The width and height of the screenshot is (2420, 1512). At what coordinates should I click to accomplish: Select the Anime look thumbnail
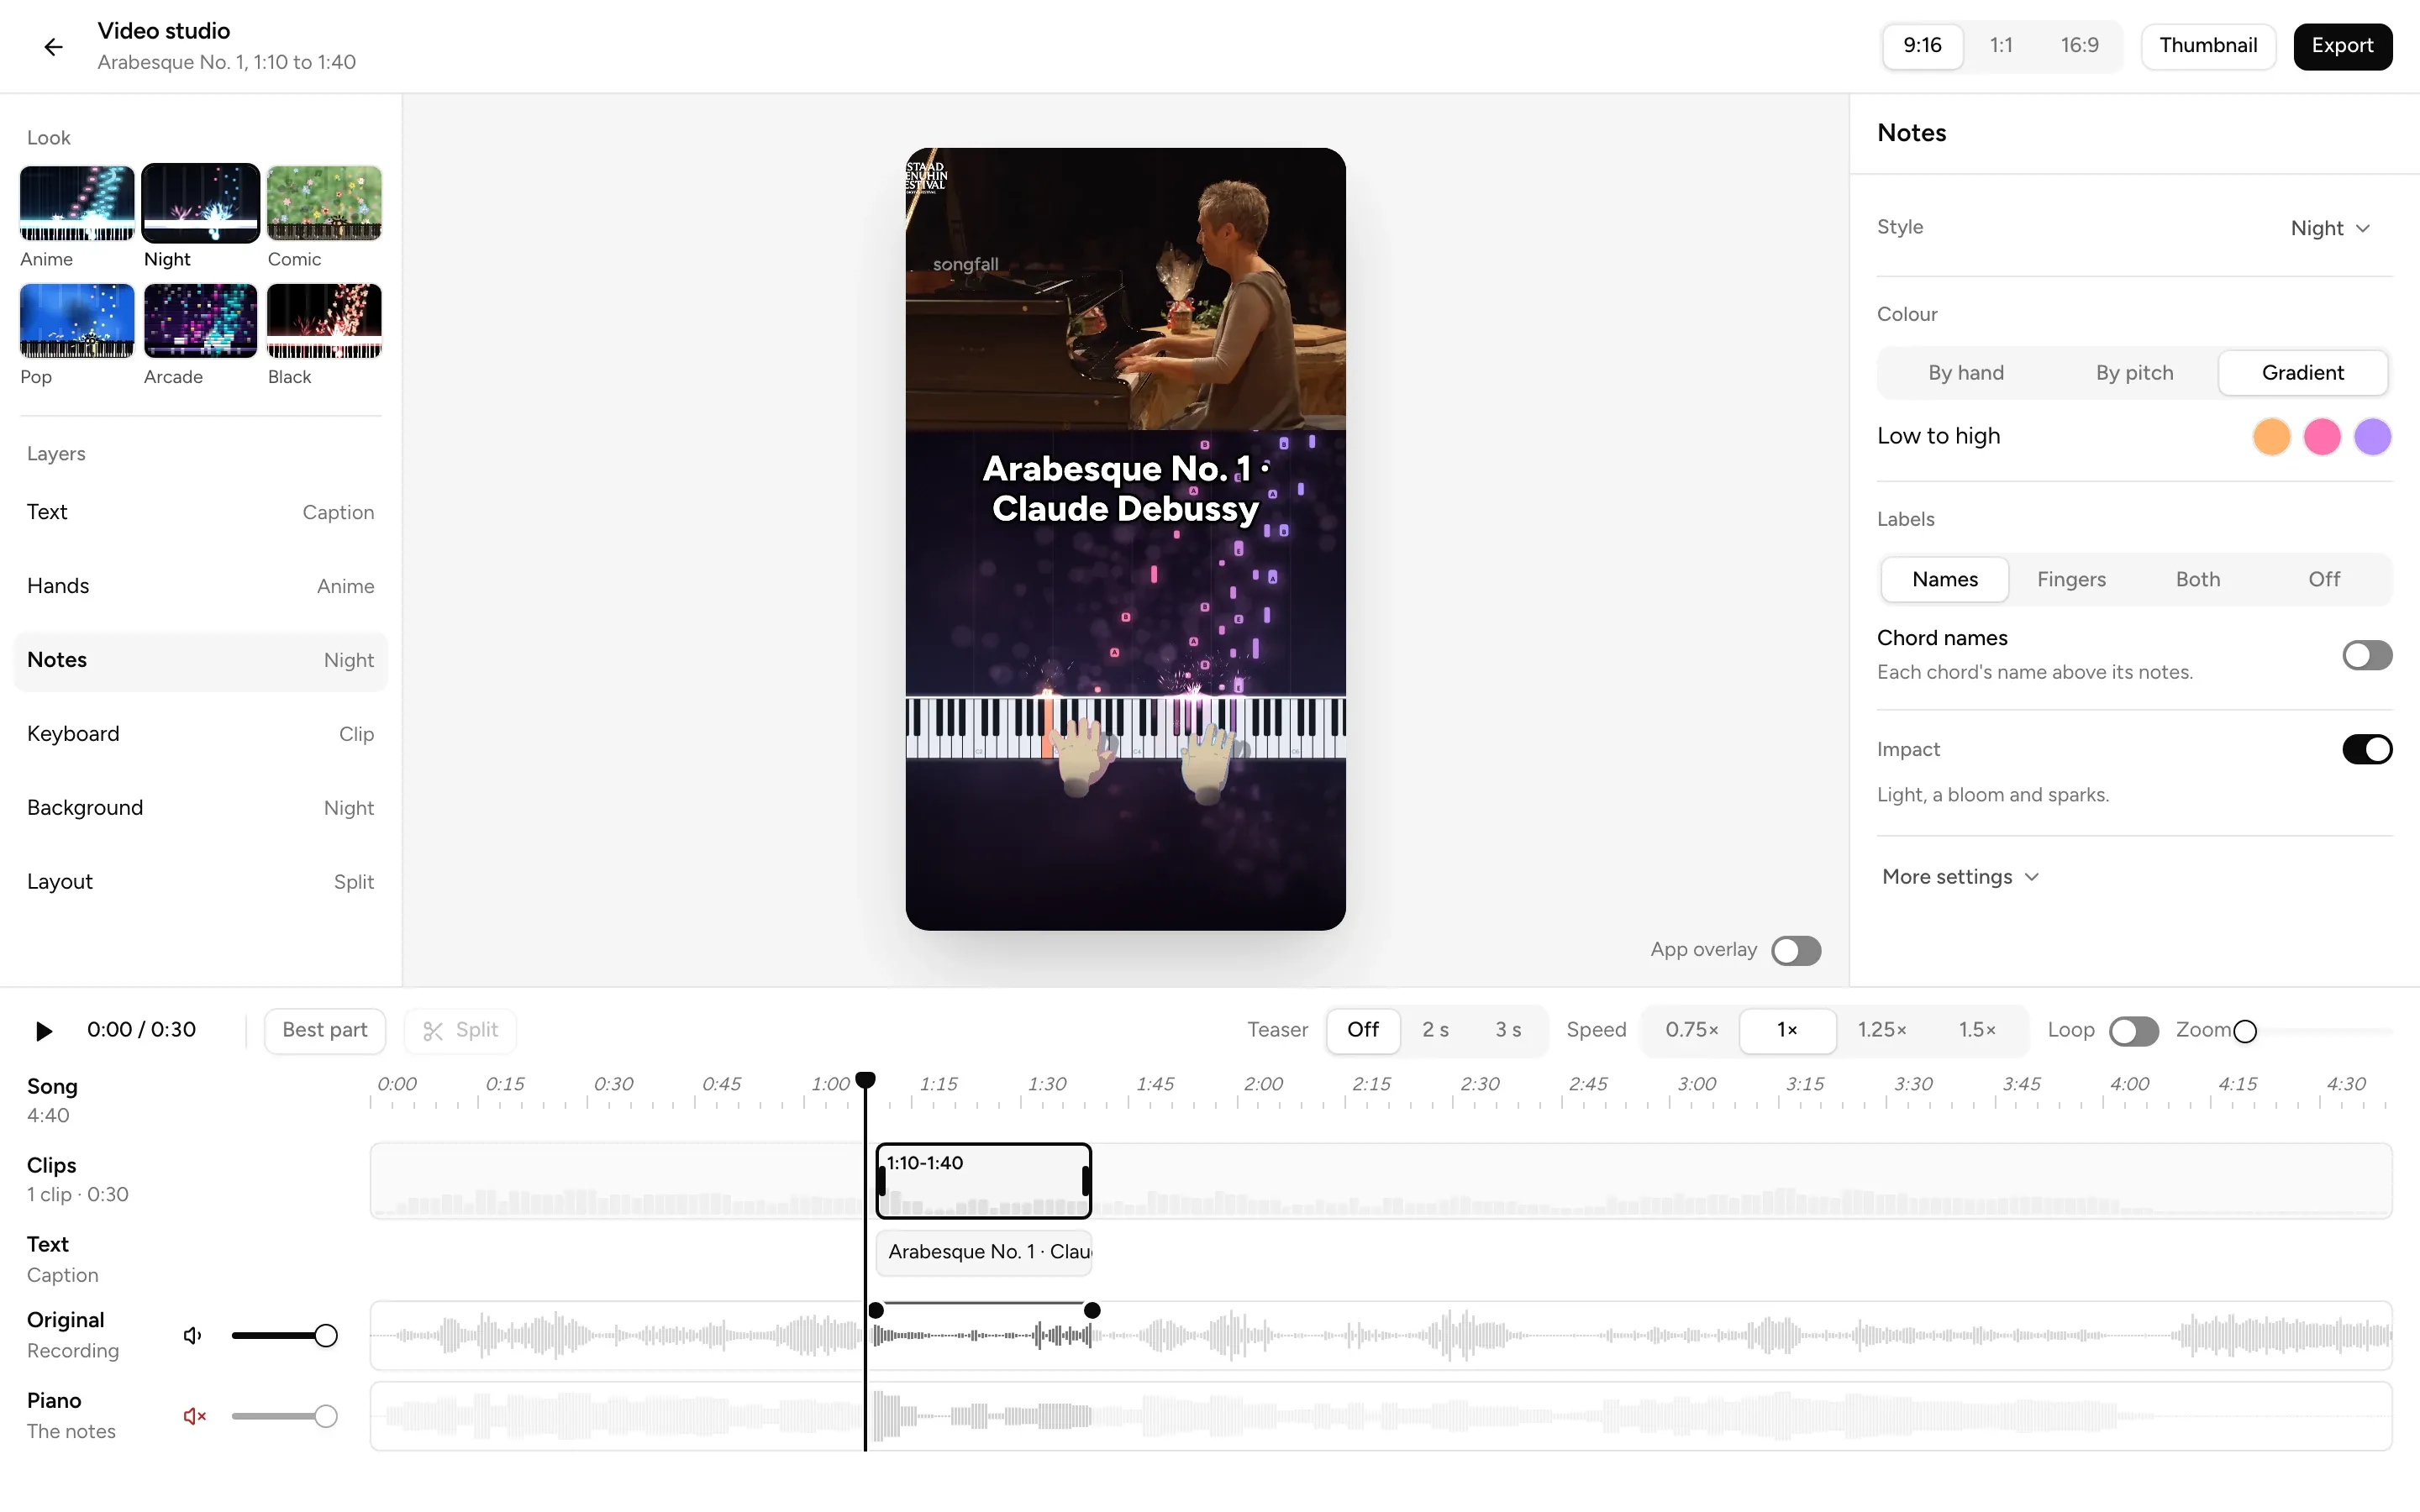[x=77, y=204]
